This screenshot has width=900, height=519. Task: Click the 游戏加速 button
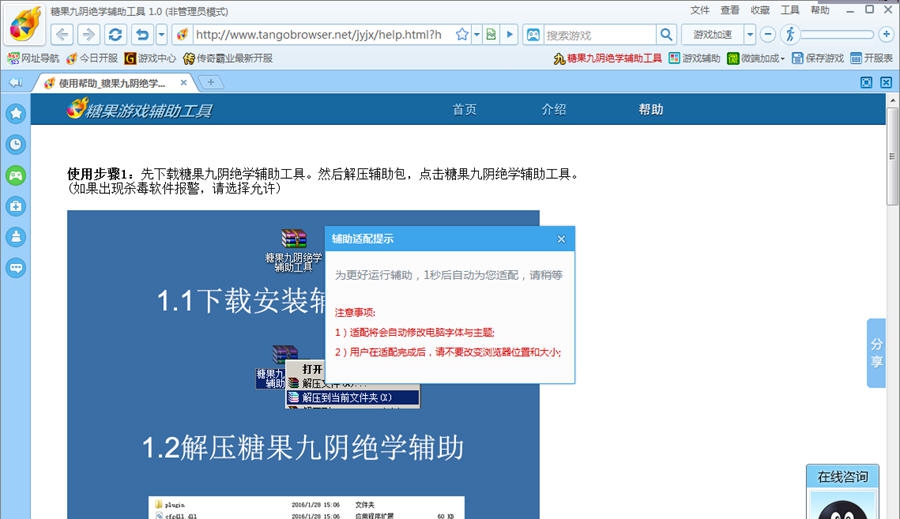712,34
